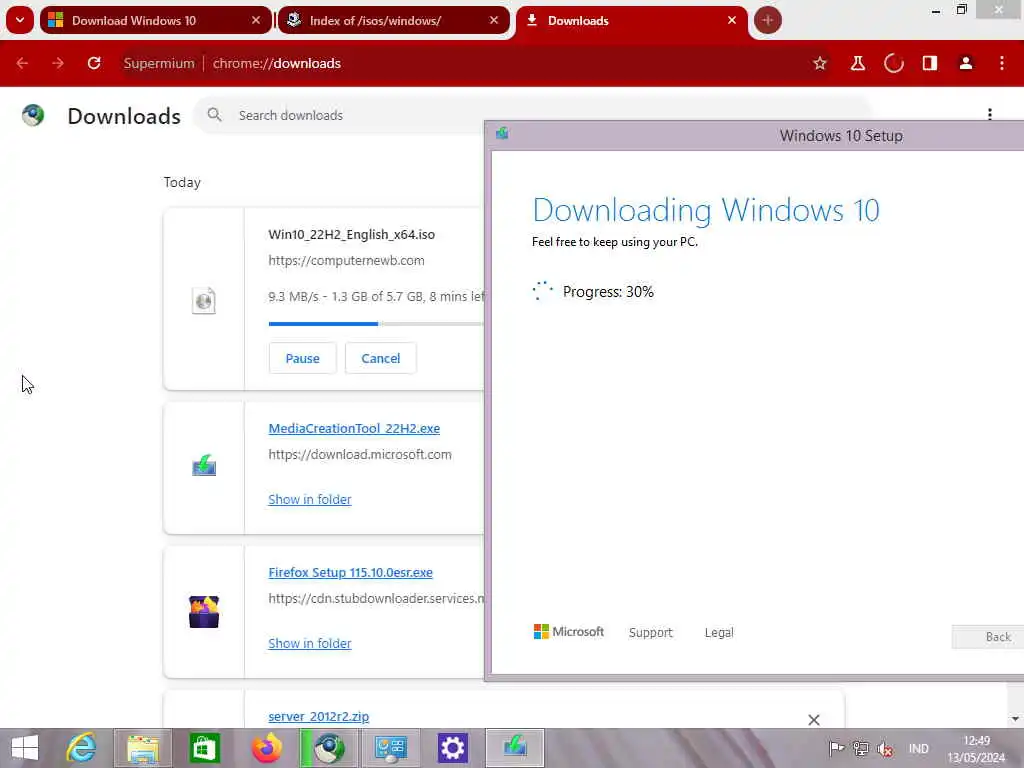
Task: Show MediaCreationTool_22H2.exe in folder
Action: [x=310, y=500]
